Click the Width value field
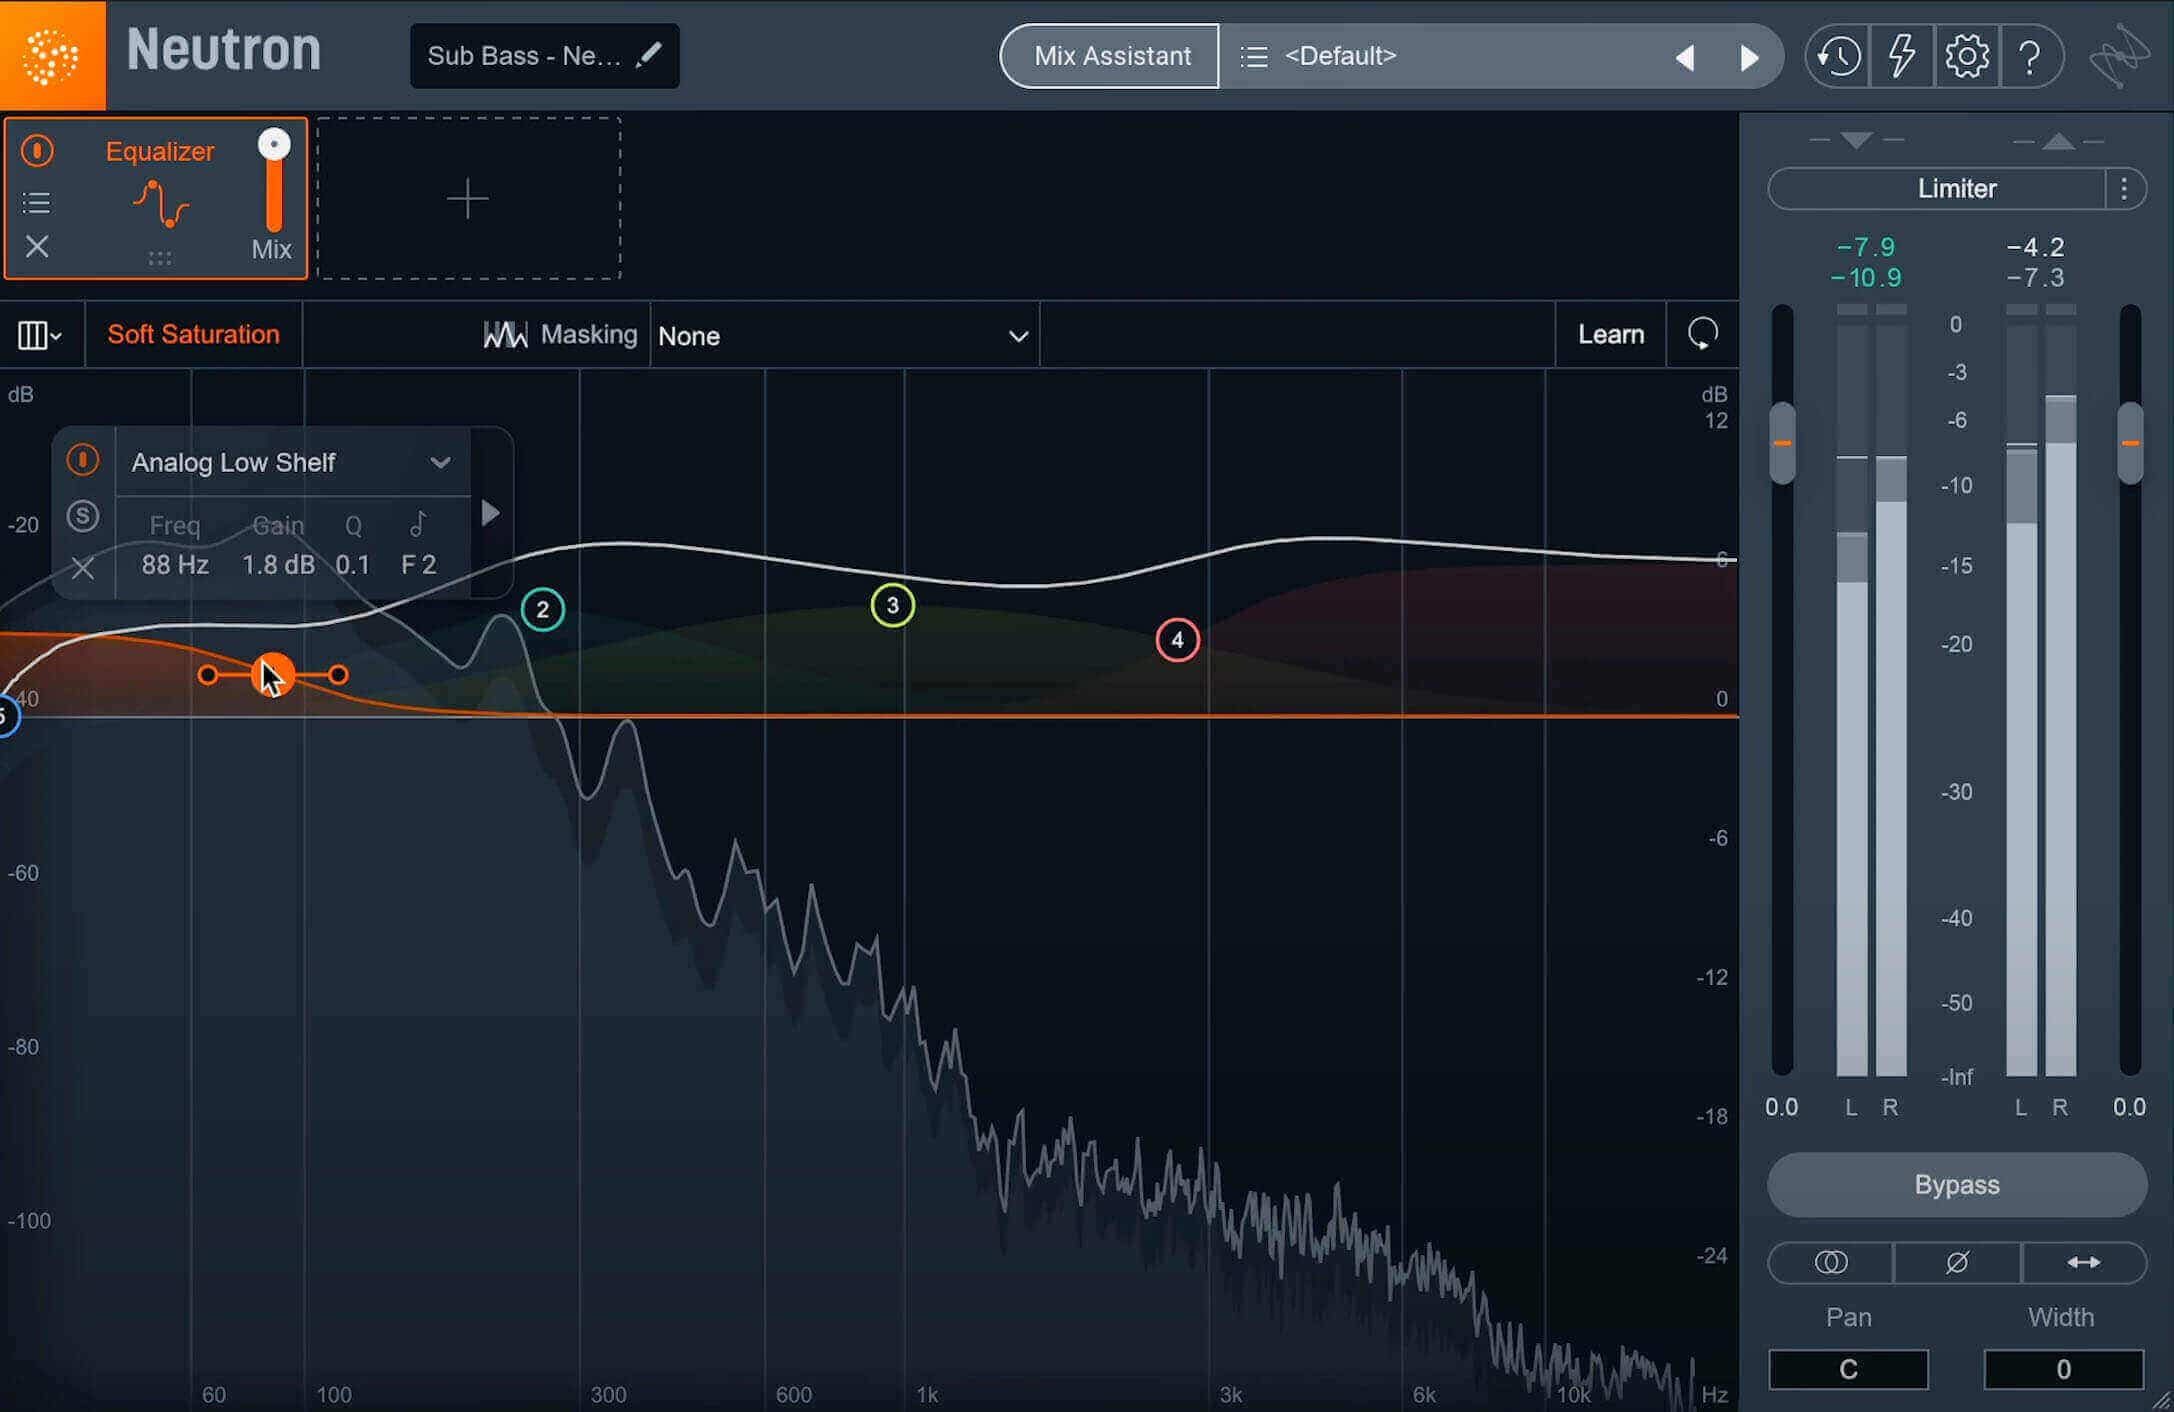 click(x=2063, y=1369)
